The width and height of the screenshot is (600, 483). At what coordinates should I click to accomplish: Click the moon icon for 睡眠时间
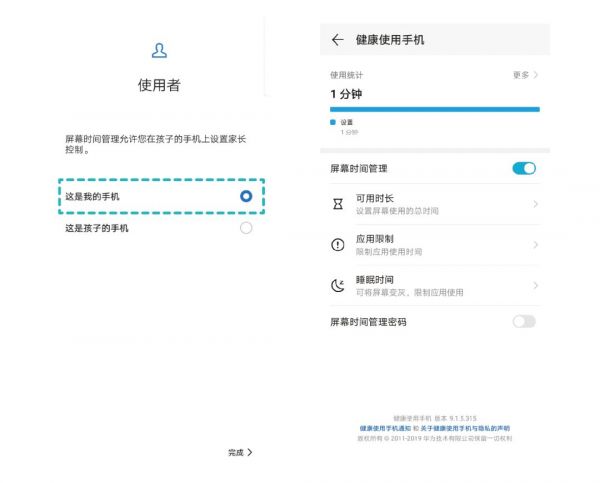tap(337, 286)
